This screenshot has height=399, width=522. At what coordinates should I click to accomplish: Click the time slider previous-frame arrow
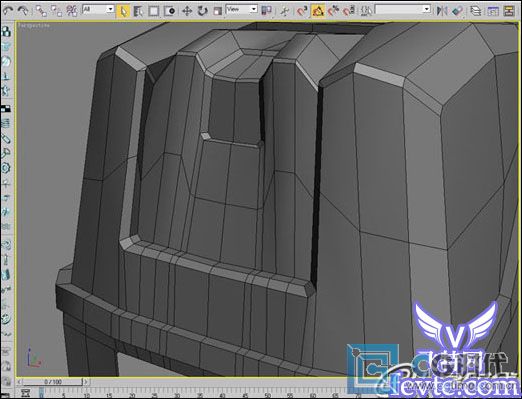coord(20,382)
